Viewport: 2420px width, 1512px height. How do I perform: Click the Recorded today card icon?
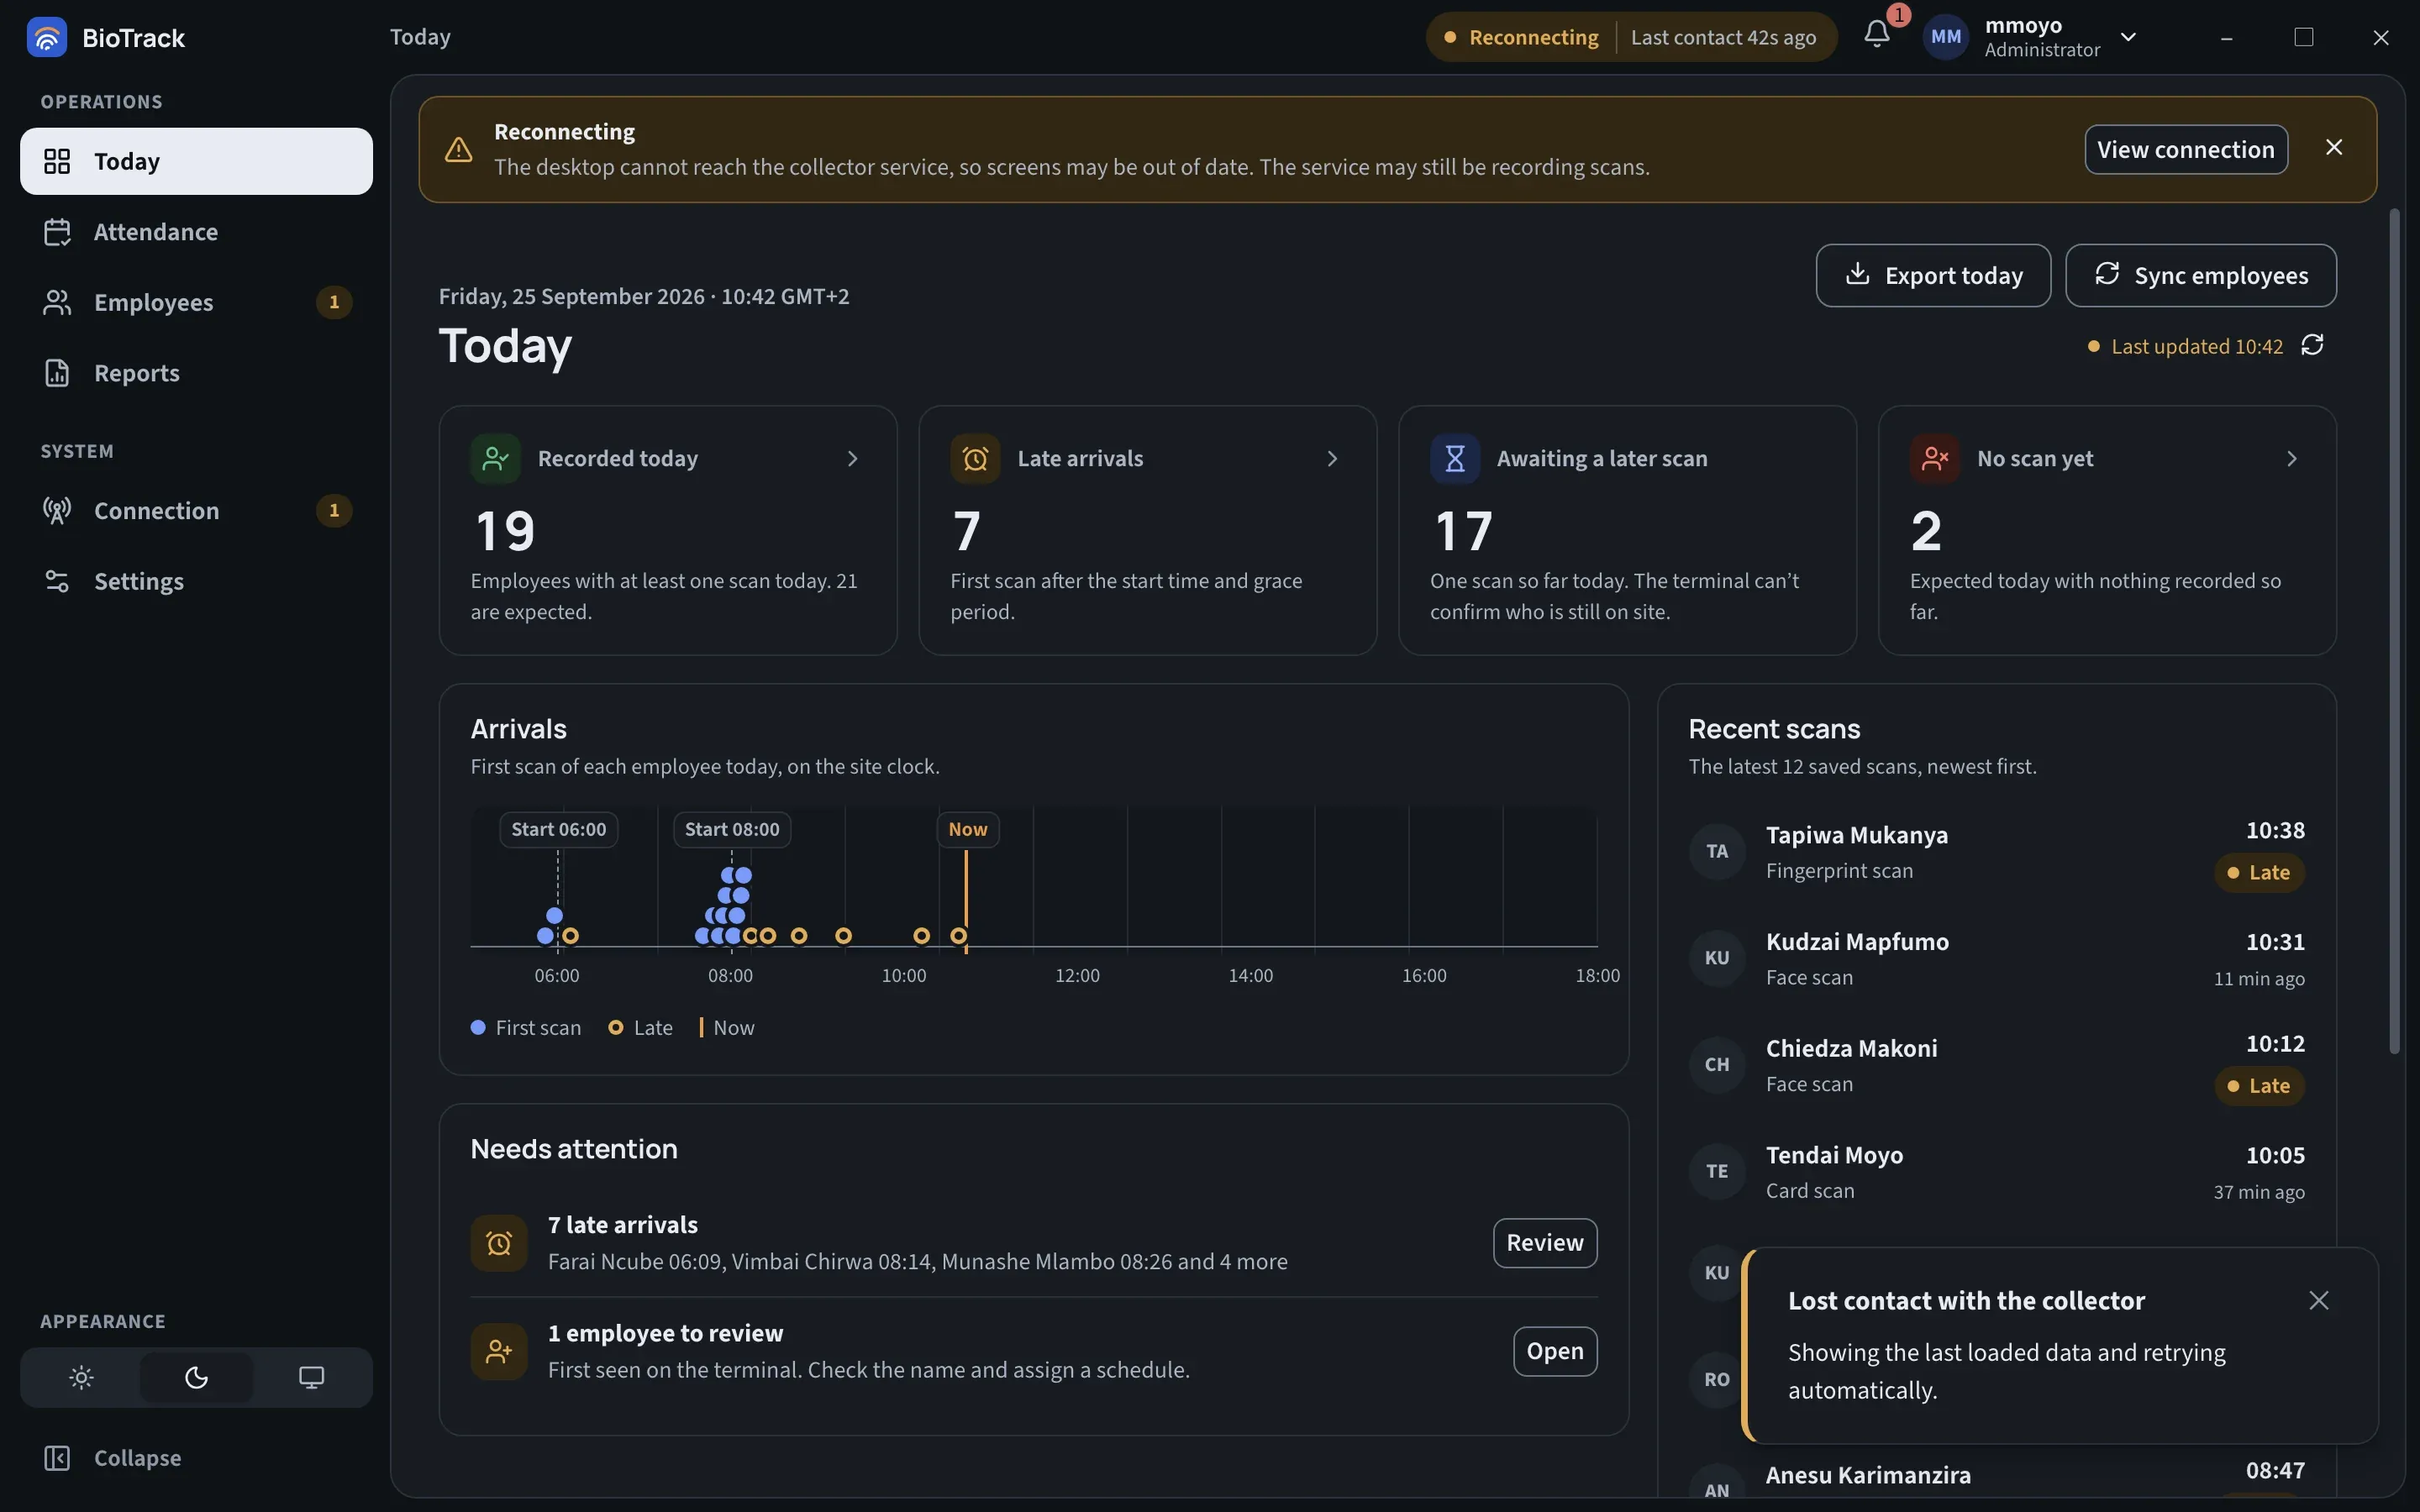(x=495, y=458)
